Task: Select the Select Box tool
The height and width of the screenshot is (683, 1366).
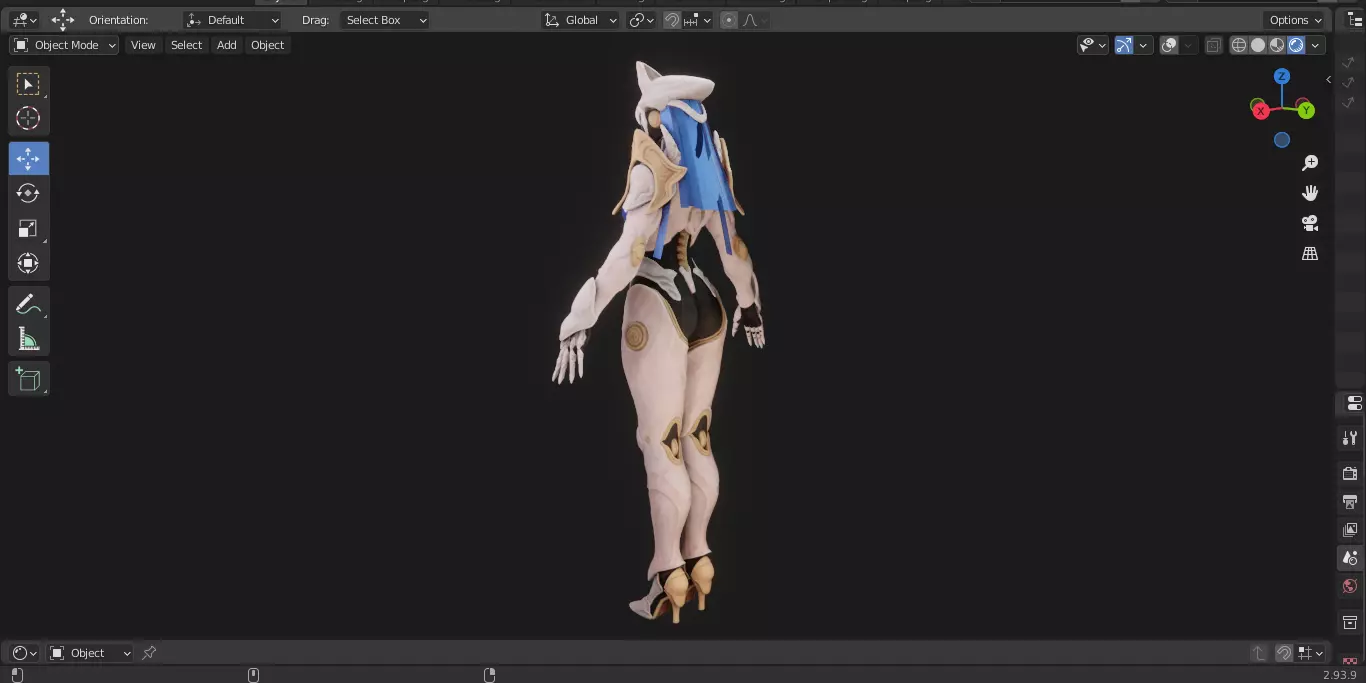Action: click(x=28, y=84)
